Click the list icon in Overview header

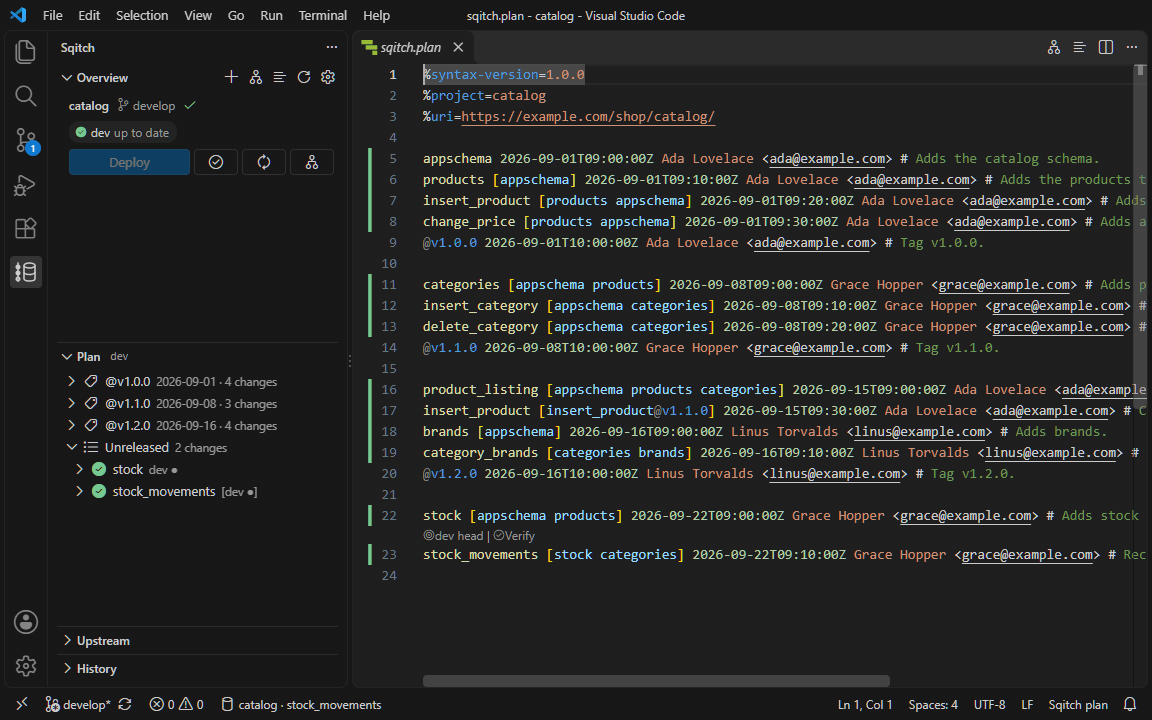(280, 77)
